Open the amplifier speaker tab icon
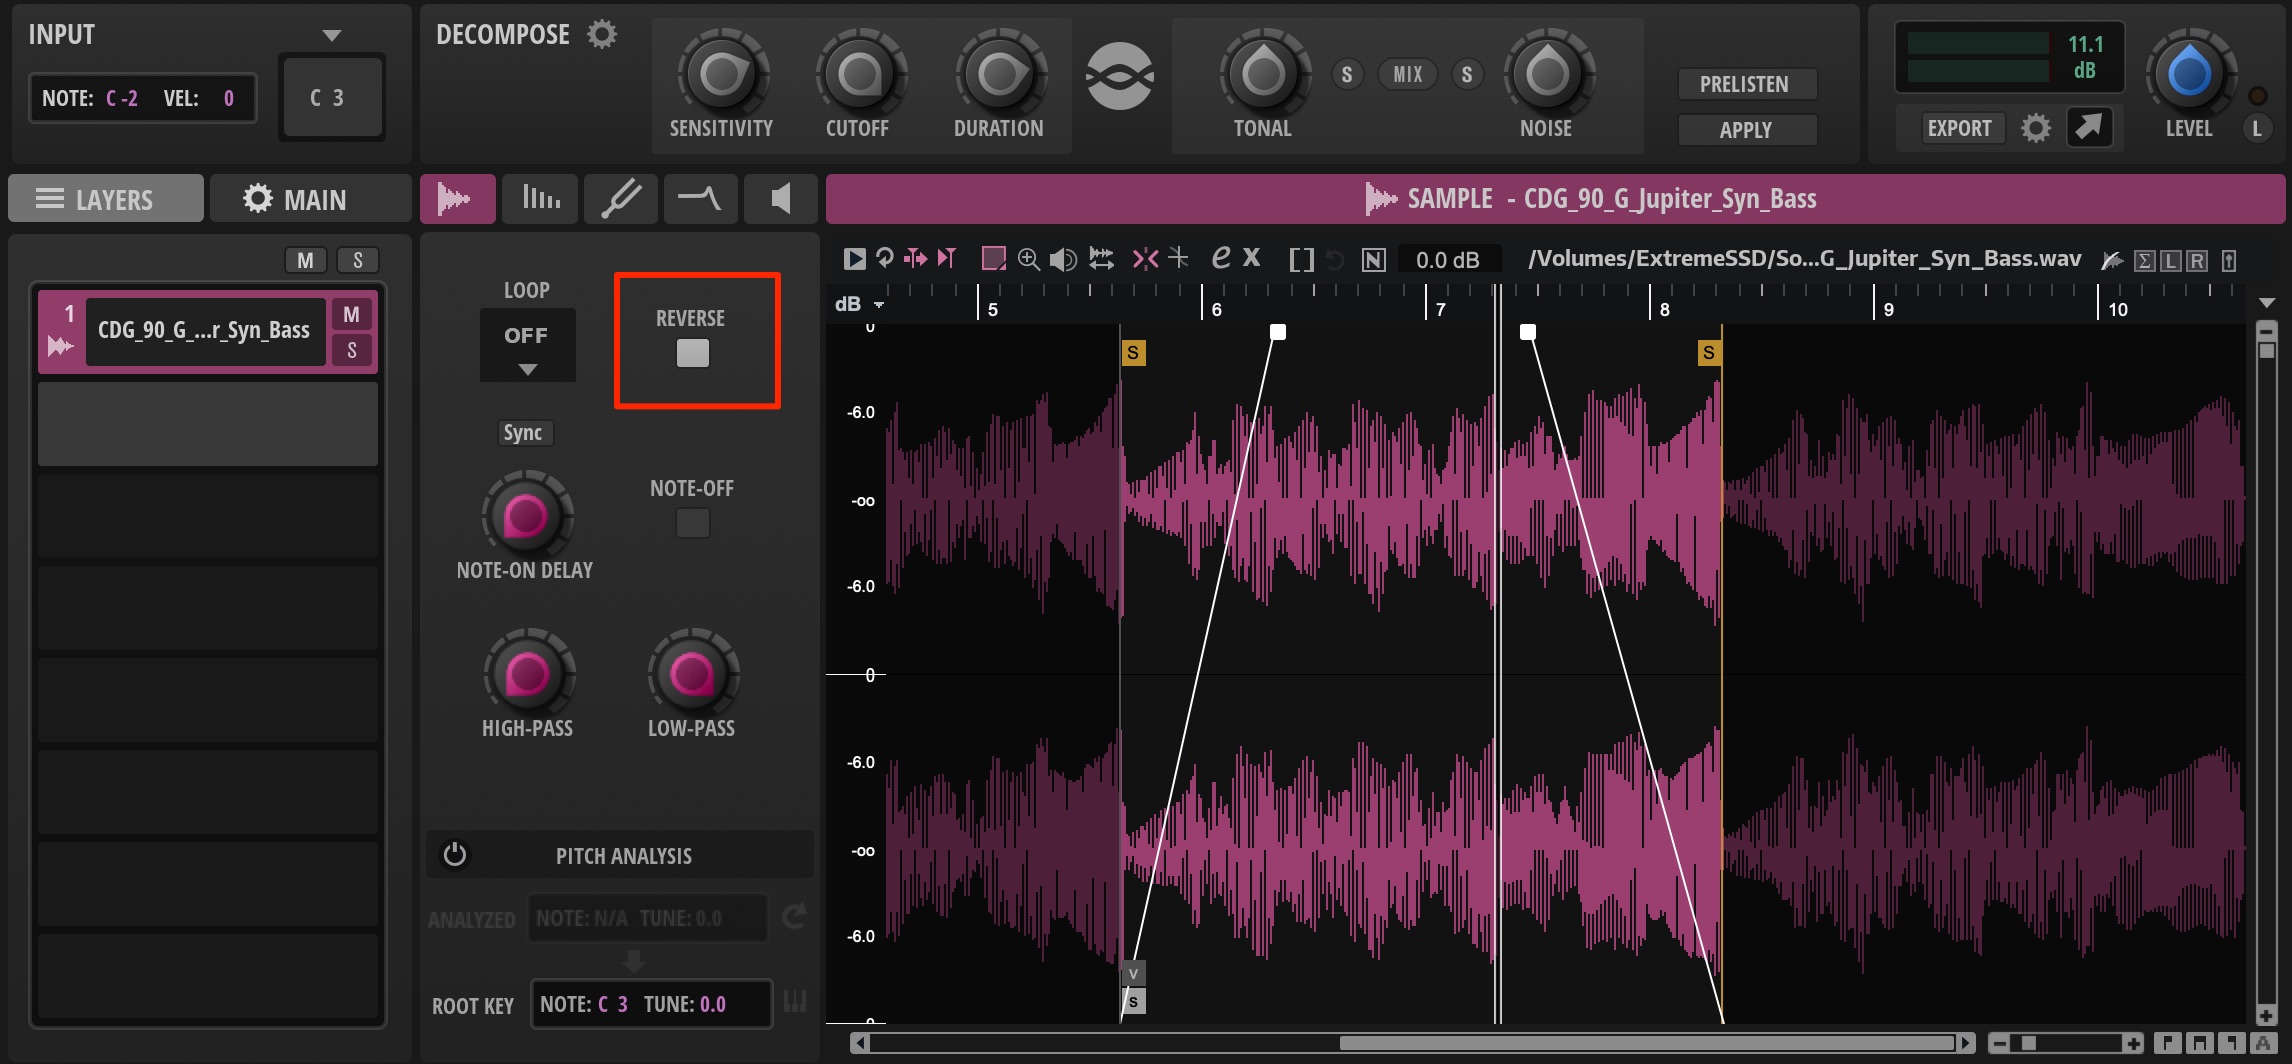Viewport: 2292px width, 1064px height. tap(781, 198)
